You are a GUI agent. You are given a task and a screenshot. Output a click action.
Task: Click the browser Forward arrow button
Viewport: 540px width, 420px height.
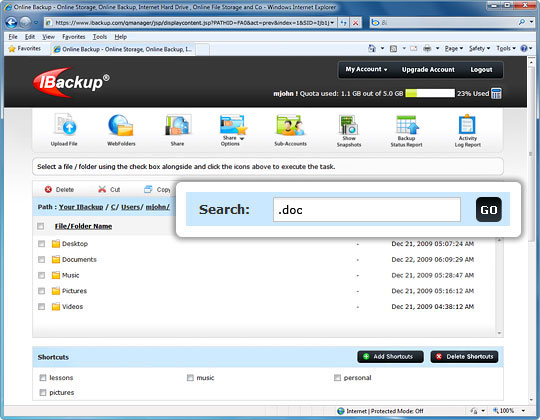(25, 23)
